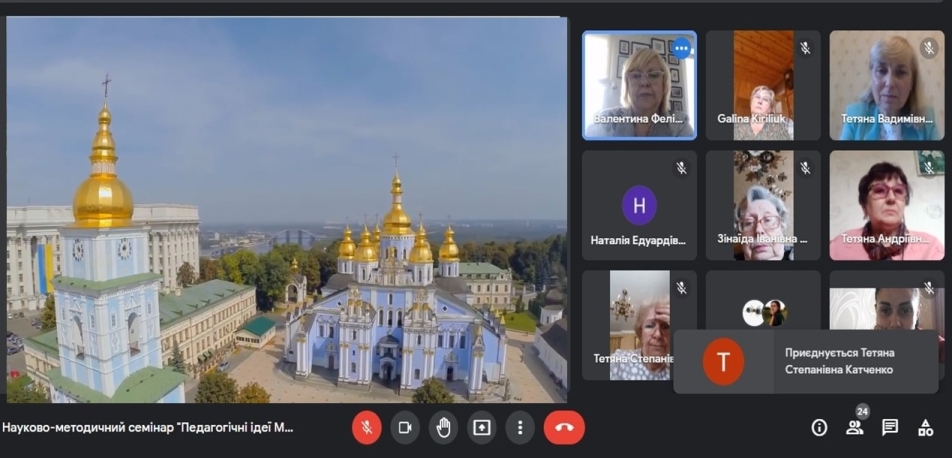
Task: Click muted mic icon on Зінаїда Іванівна tile
Action: pyautogui.click(x=805, y=168)
